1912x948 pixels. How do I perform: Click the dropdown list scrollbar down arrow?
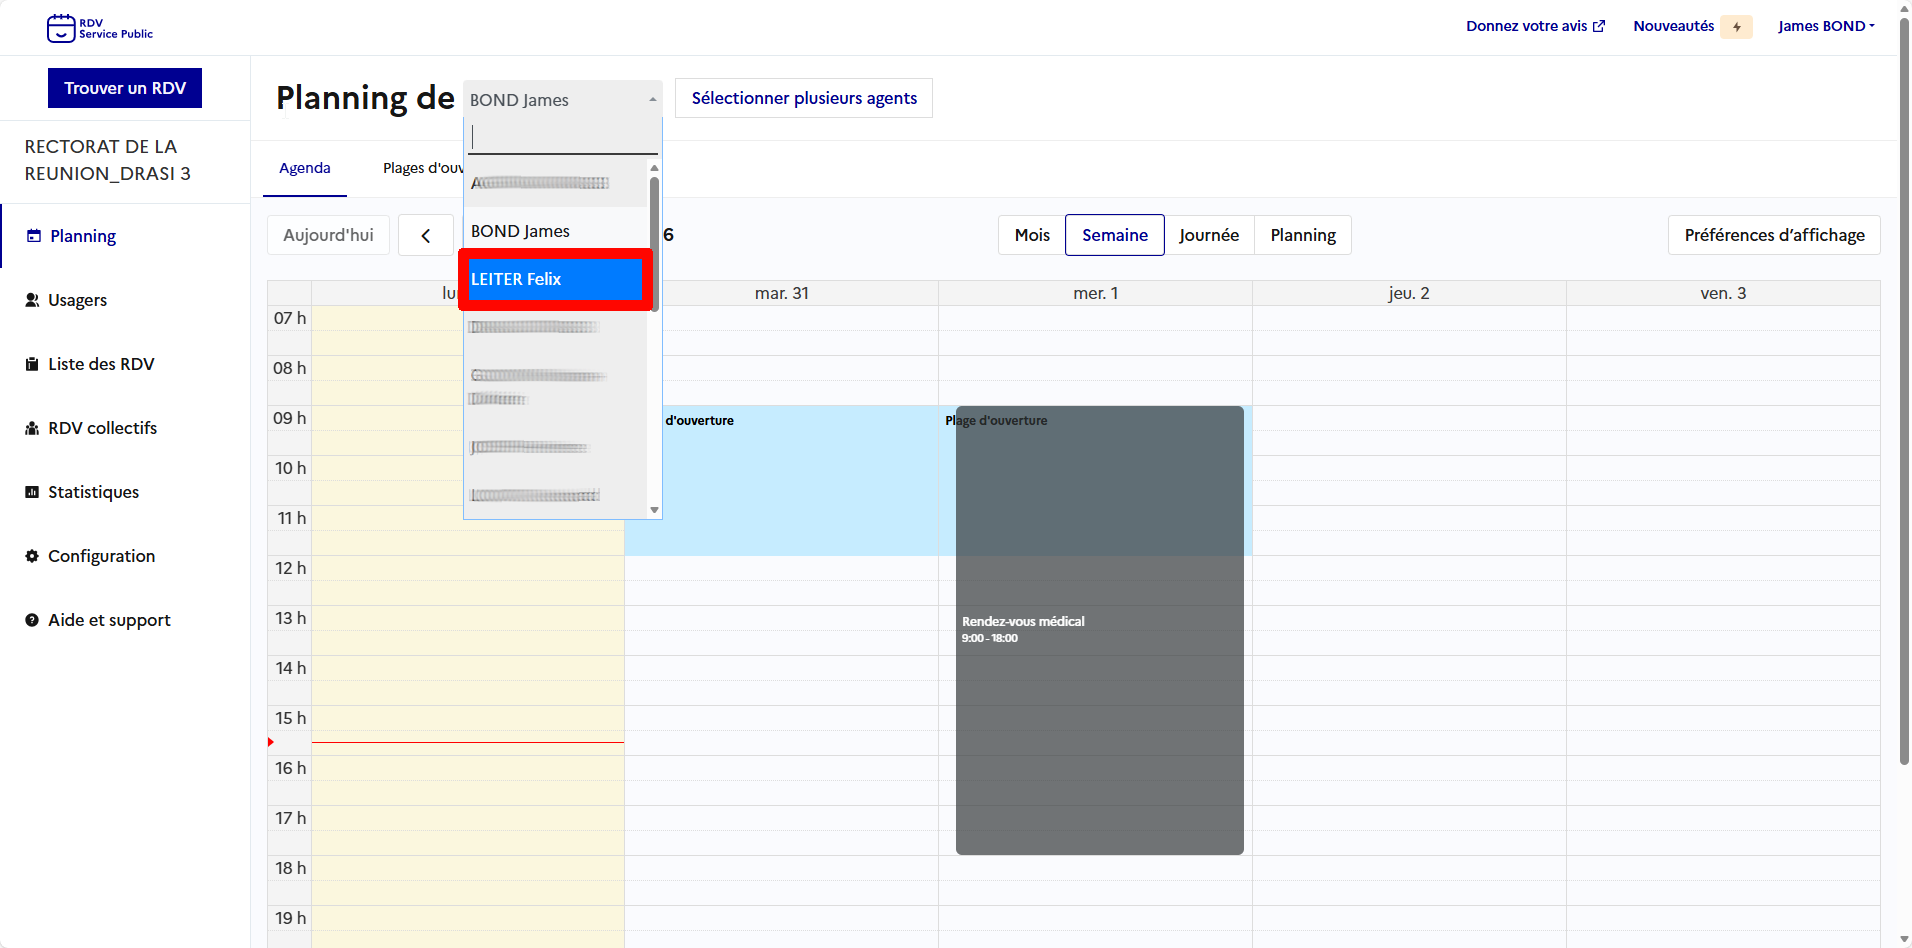coord(654,510)
